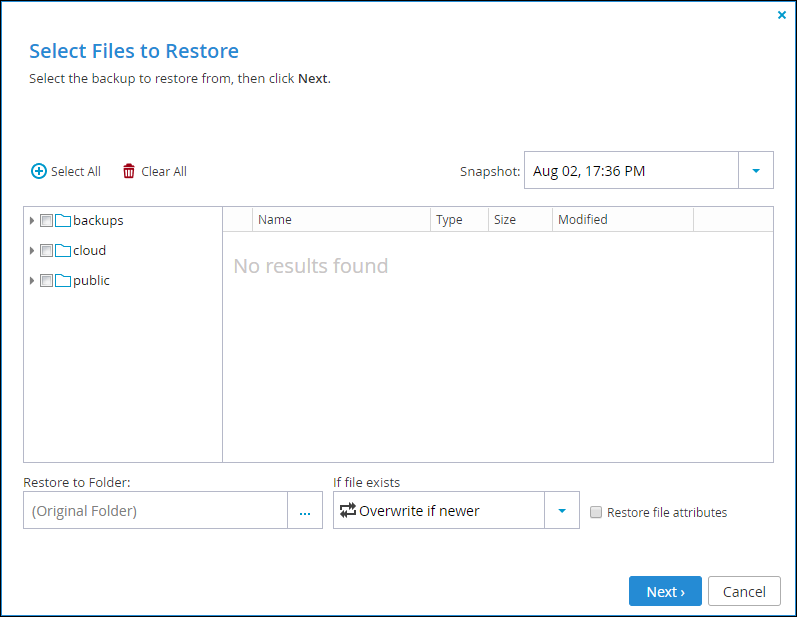Viewport: 797px width, 617px height.
Task: Select the backups folder name
Action: click(98, 221)
